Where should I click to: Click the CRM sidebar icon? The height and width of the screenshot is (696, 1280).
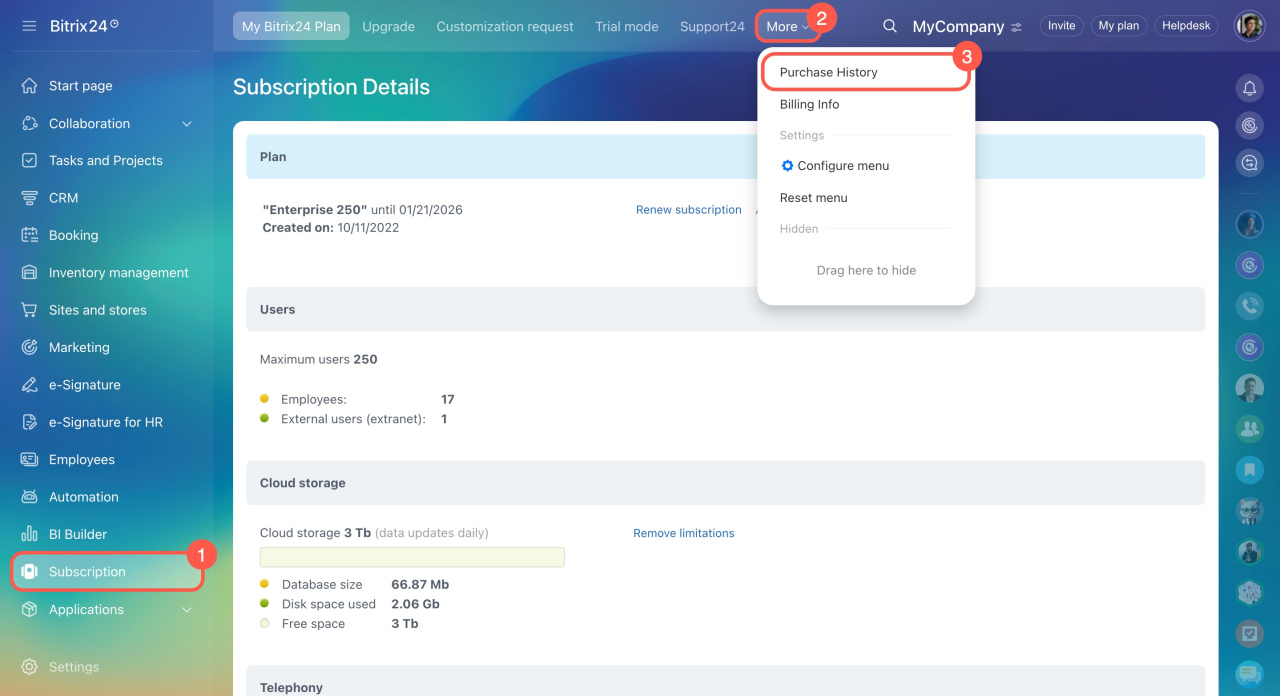30,198
